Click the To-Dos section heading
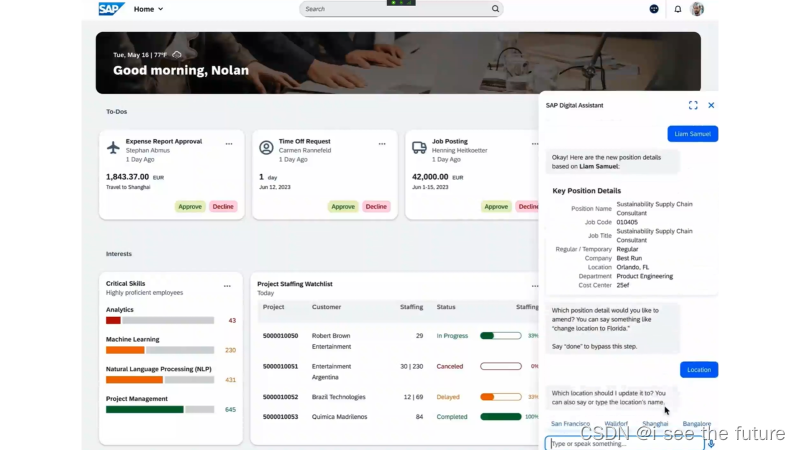The image size is (800, 450). click(x=116, y=112)
